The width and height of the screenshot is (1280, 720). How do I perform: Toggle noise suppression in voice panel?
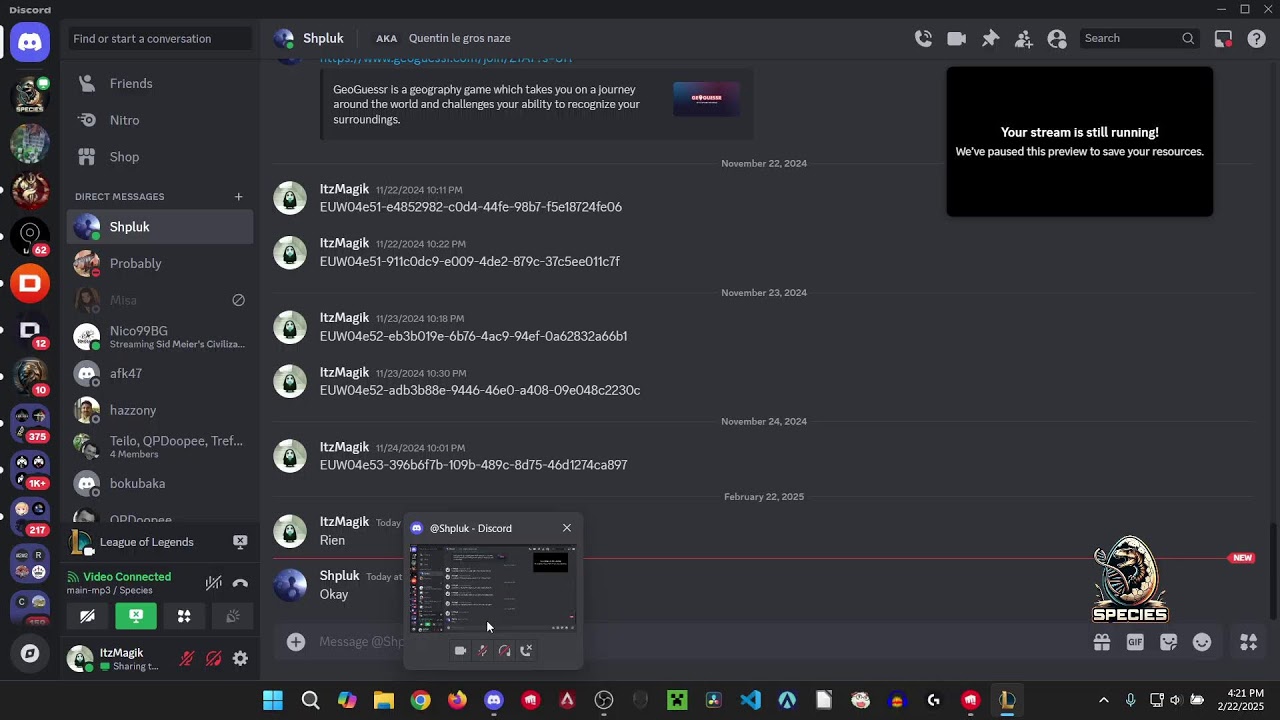click(x=213, y=583)
